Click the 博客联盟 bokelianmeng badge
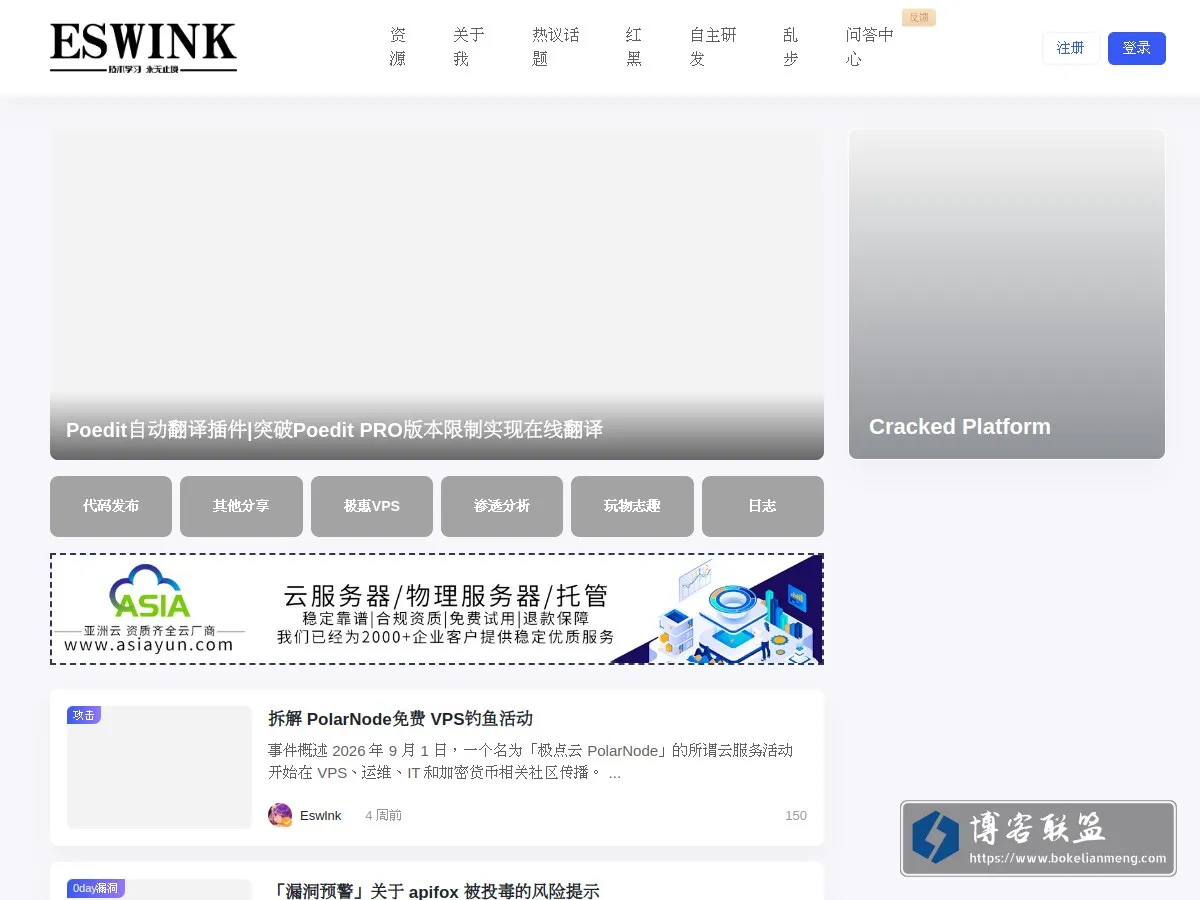1200x900 pixels. [x=1038, y=838]
